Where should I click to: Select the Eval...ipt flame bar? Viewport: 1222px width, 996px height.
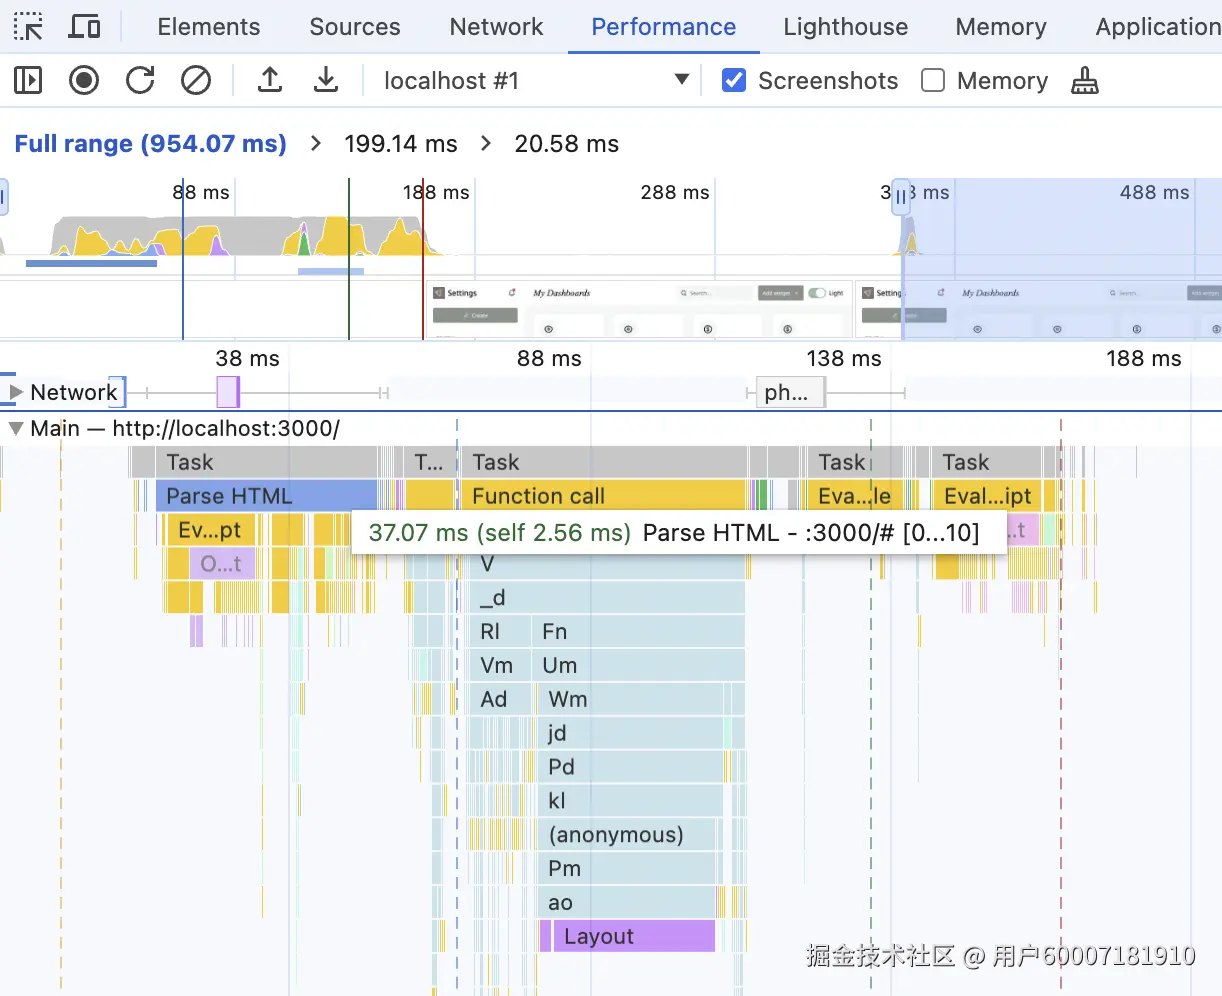tap(987, 496)
